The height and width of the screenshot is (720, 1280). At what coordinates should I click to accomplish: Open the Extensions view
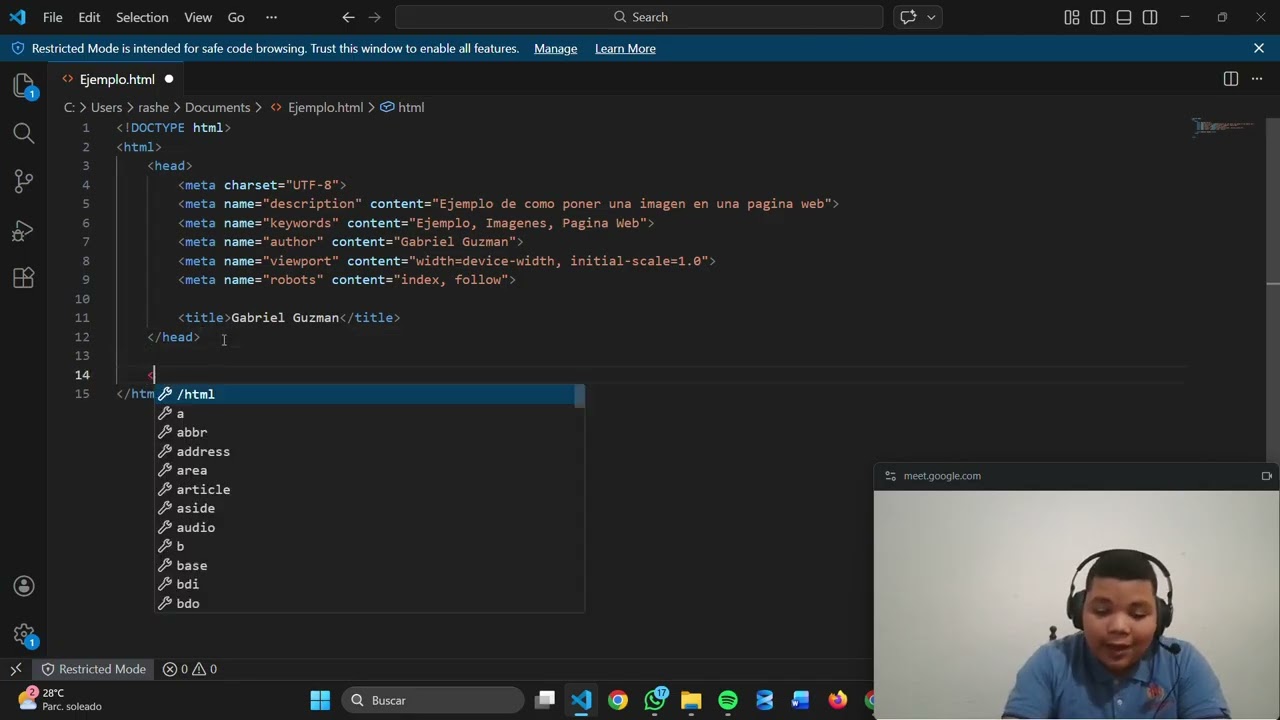[24, 278]
